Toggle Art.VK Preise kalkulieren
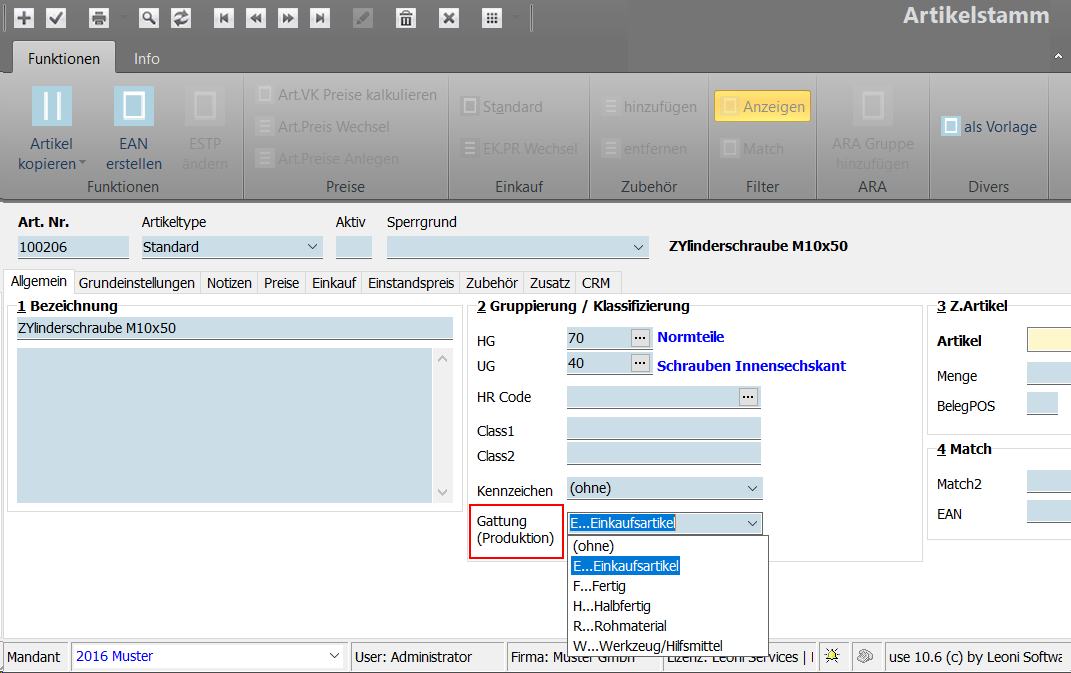This screenshot has width=1071, height=673. [347, 94]
